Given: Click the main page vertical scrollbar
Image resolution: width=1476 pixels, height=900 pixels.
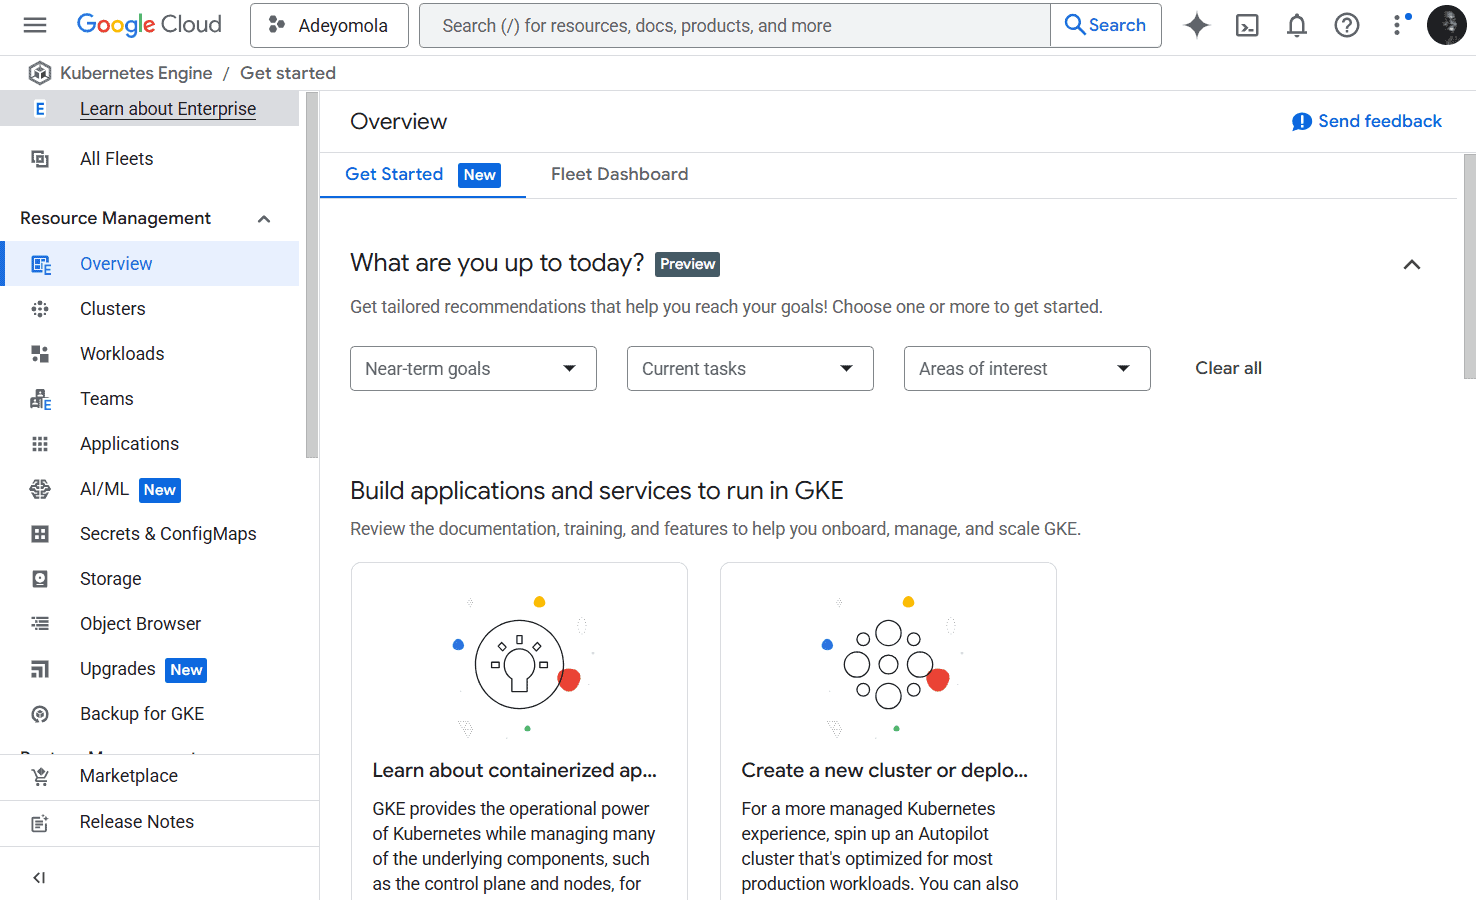Looking at the screenshot, I should 1469,266.
